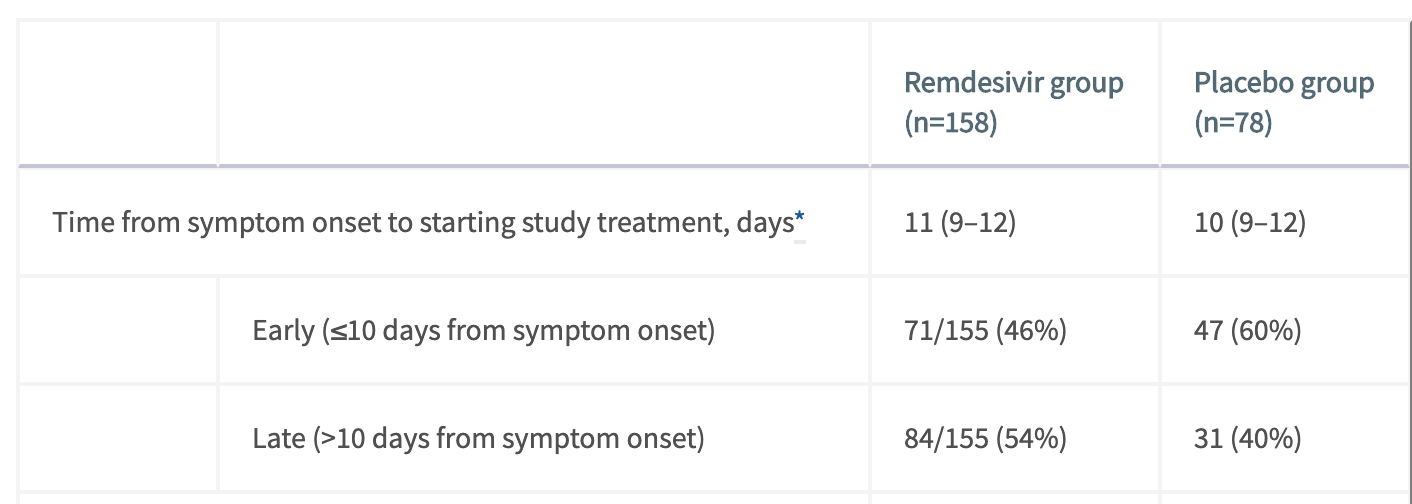Click the Placebo group column header text

1284,82
